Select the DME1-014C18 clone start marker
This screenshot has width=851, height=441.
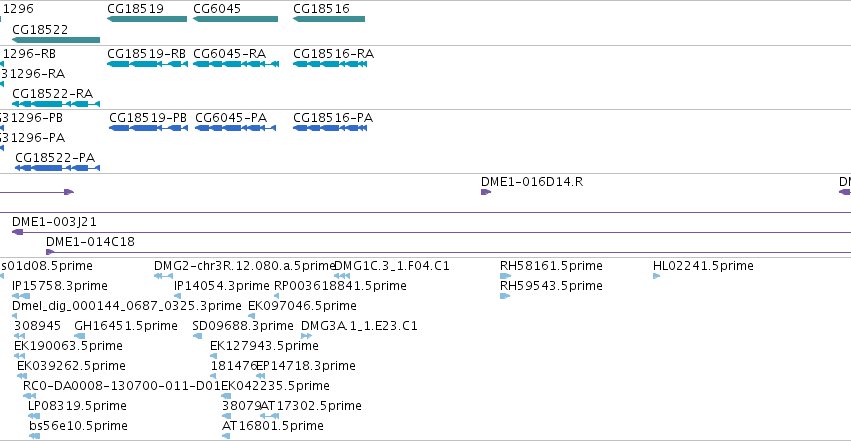[x=50, y=252]
